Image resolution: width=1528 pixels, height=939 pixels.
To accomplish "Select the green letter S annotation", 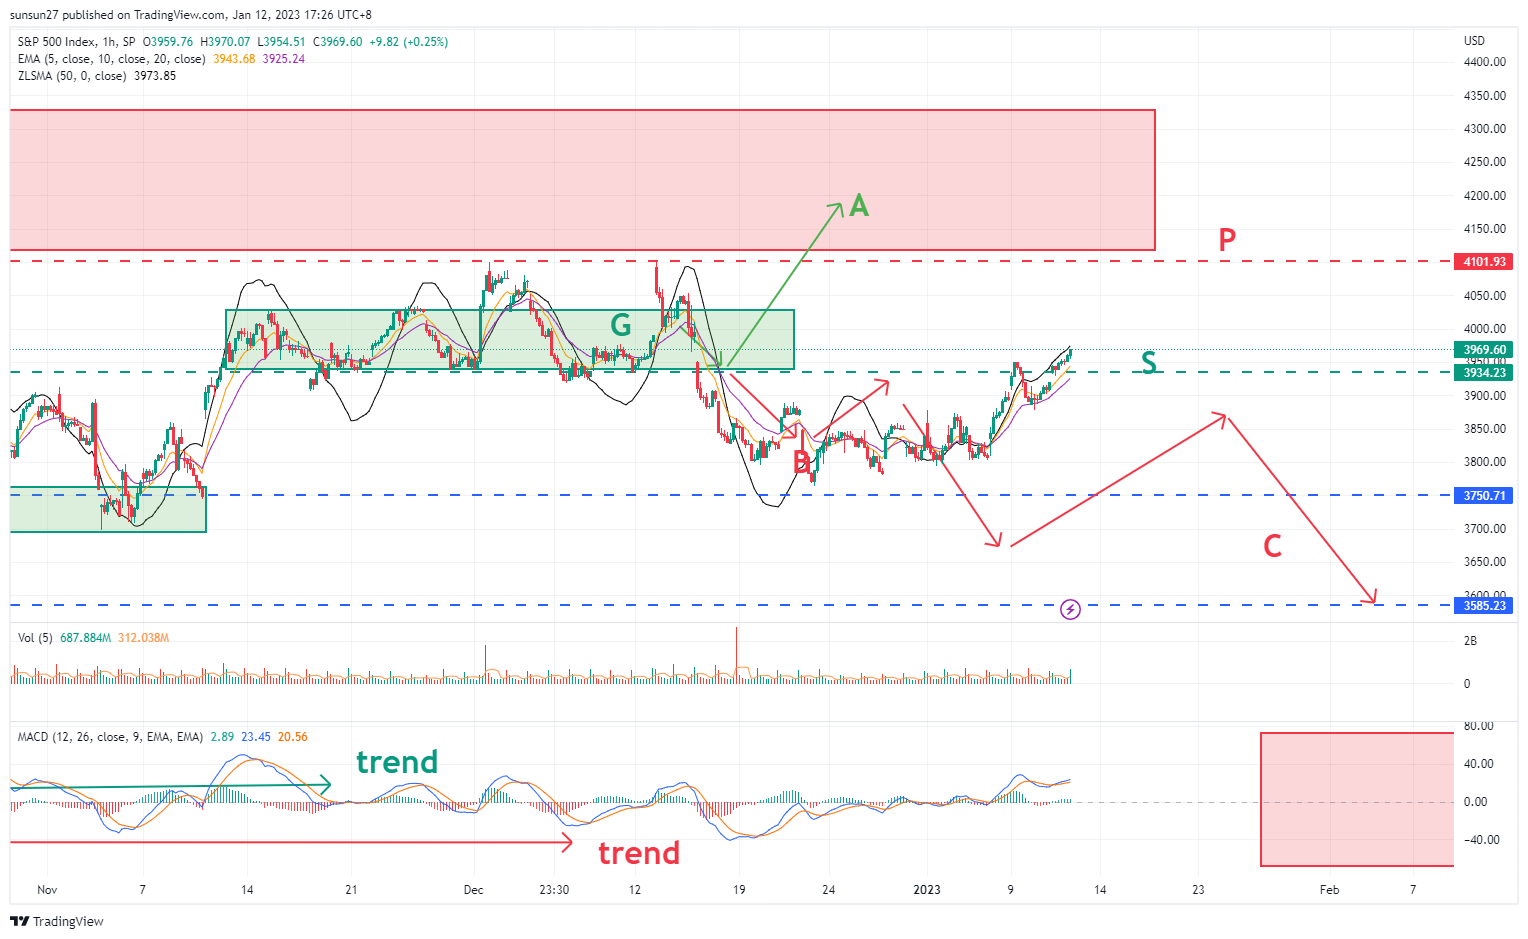I will [1149, 363].
